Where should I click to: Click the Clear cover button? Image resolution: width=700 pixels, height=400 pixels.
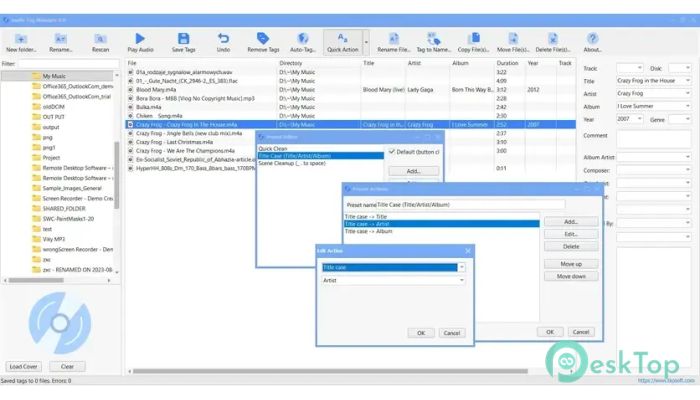(x=67, y=367)
